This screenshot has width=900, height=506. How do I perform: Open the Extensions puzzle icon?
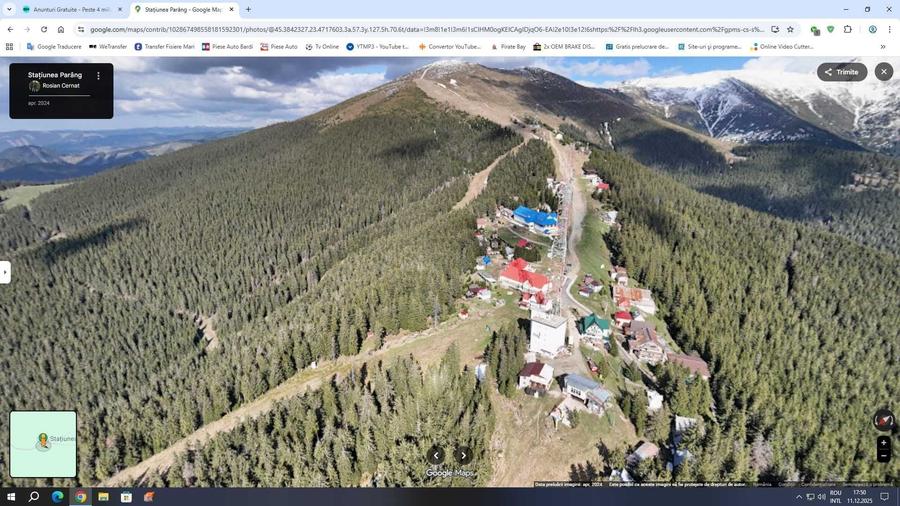tap(848, 29)
